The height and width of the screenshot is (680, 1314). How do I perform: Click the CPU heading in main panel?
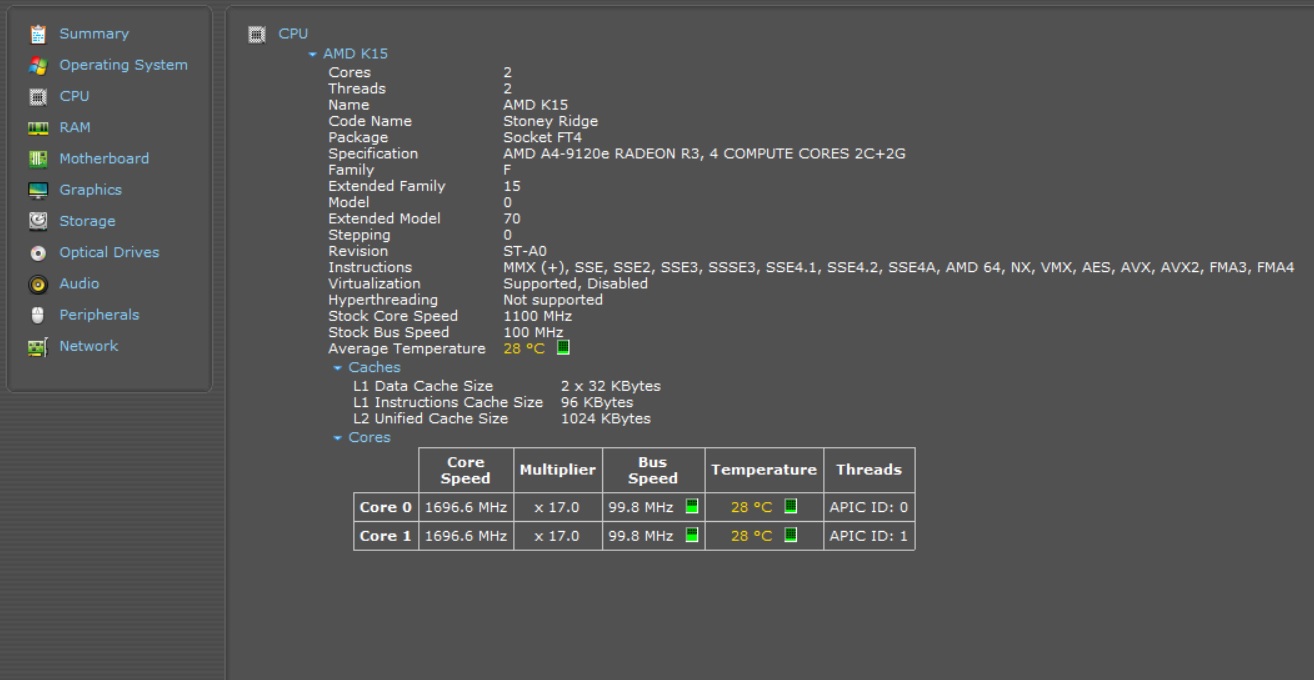293,34
